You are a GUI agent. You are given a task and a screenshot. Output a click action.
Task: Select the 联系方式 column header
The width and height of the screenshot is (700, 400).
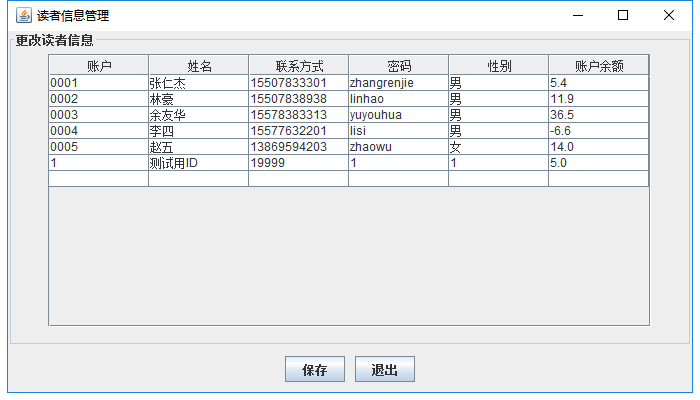pos(299,66)
